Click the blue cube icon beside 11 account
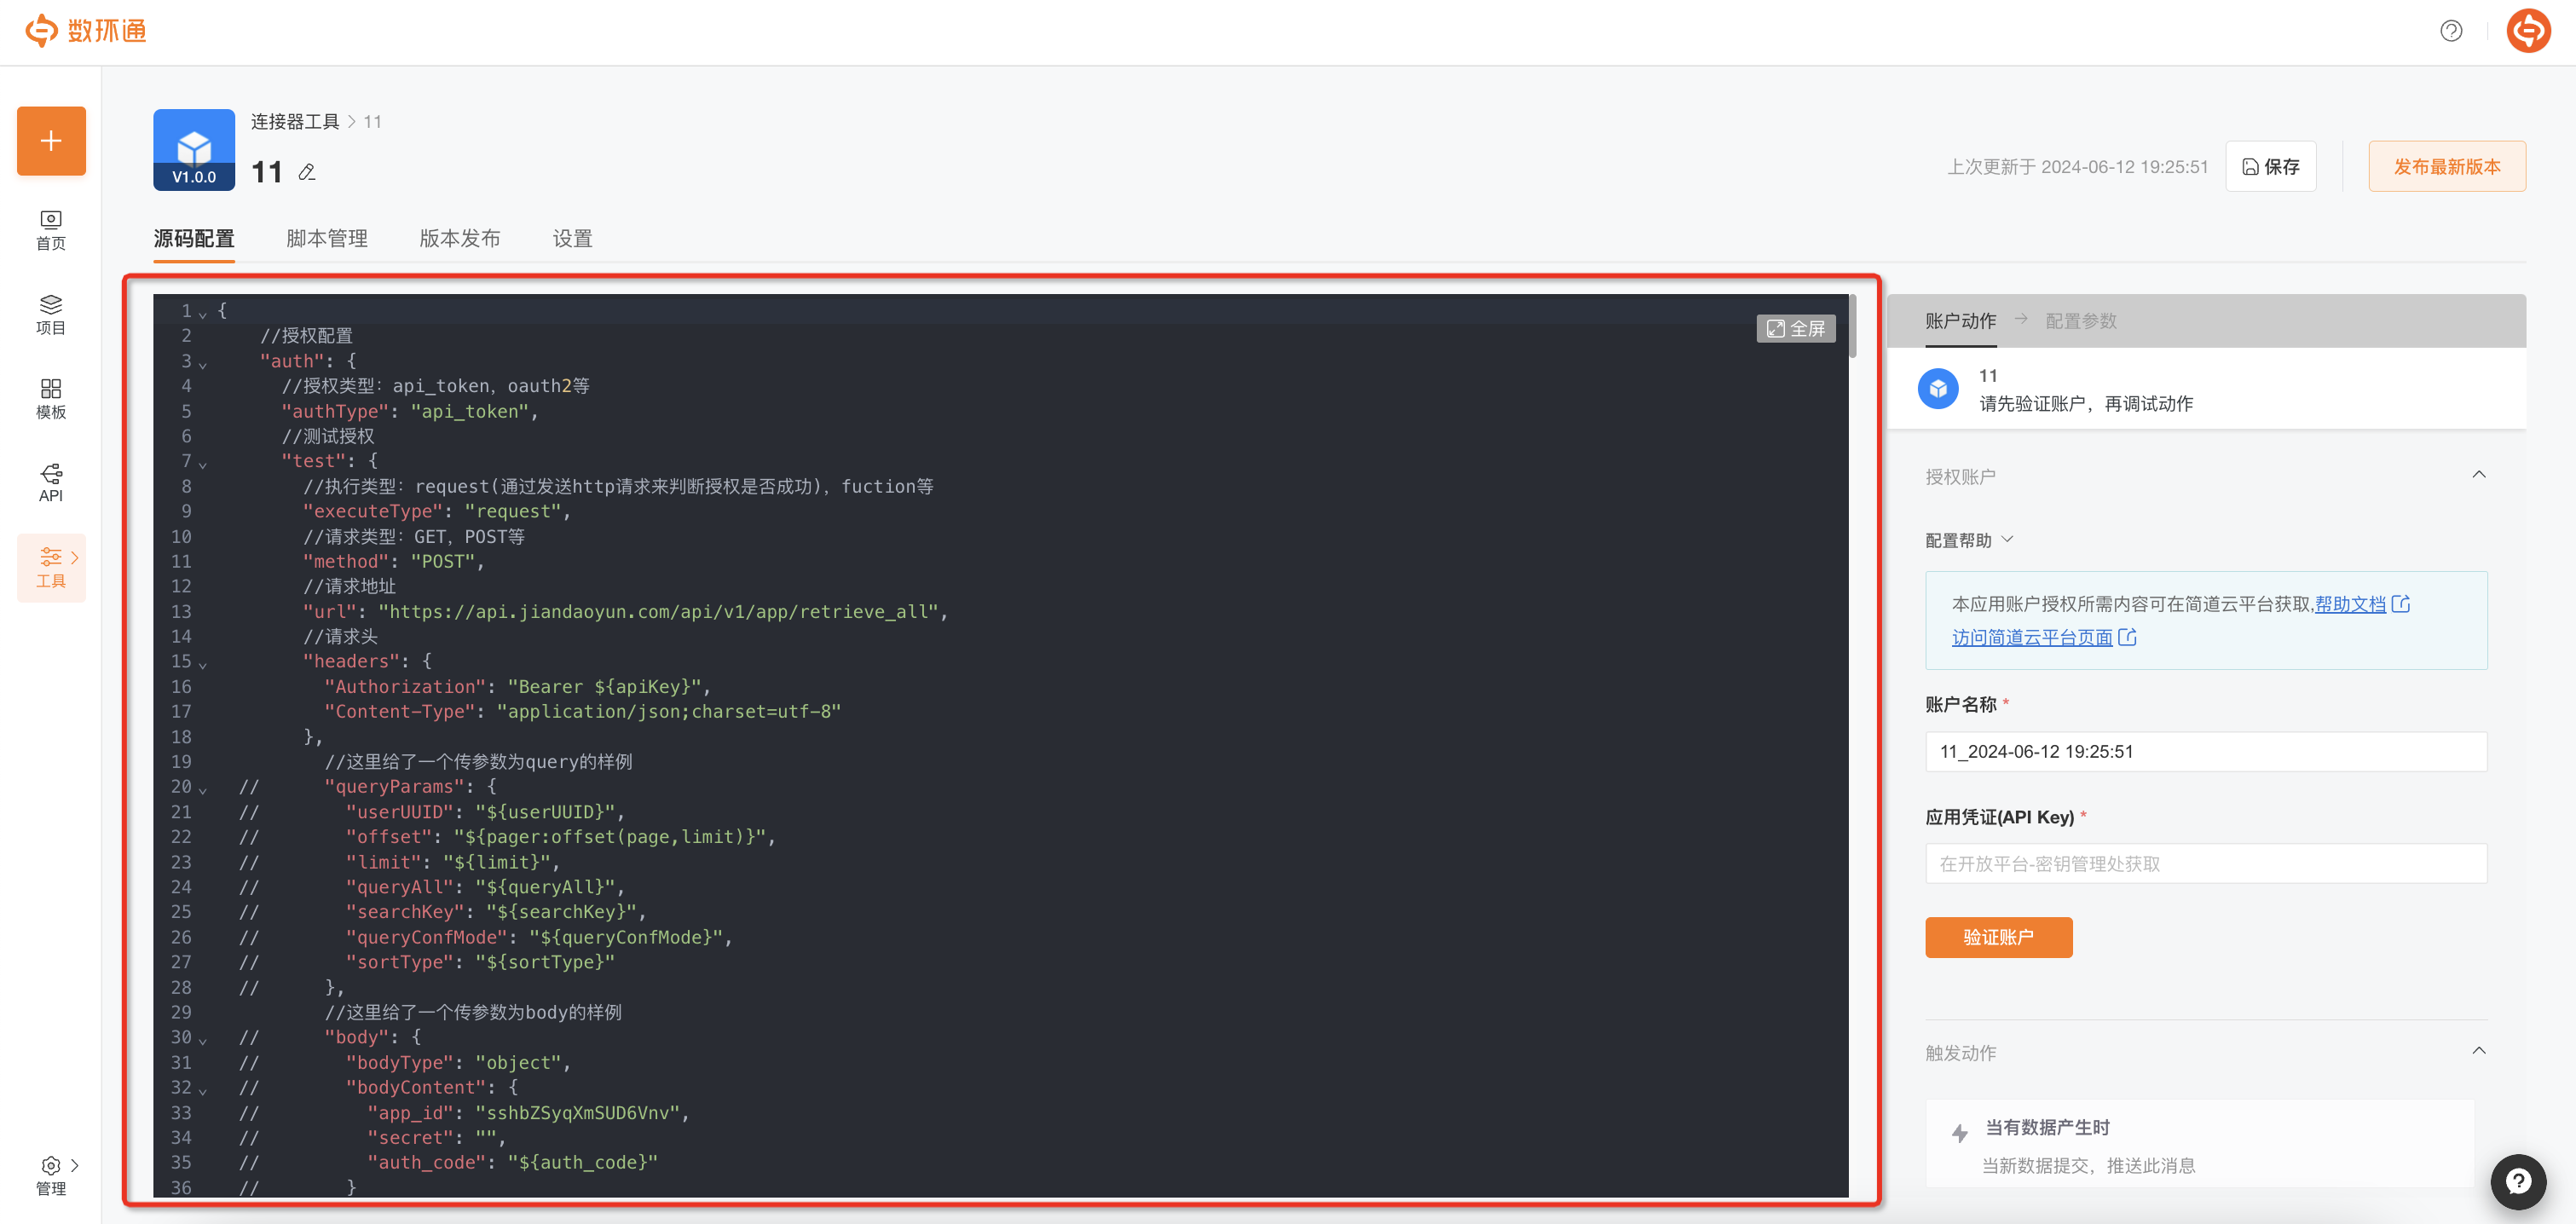 coord(1938,389)
